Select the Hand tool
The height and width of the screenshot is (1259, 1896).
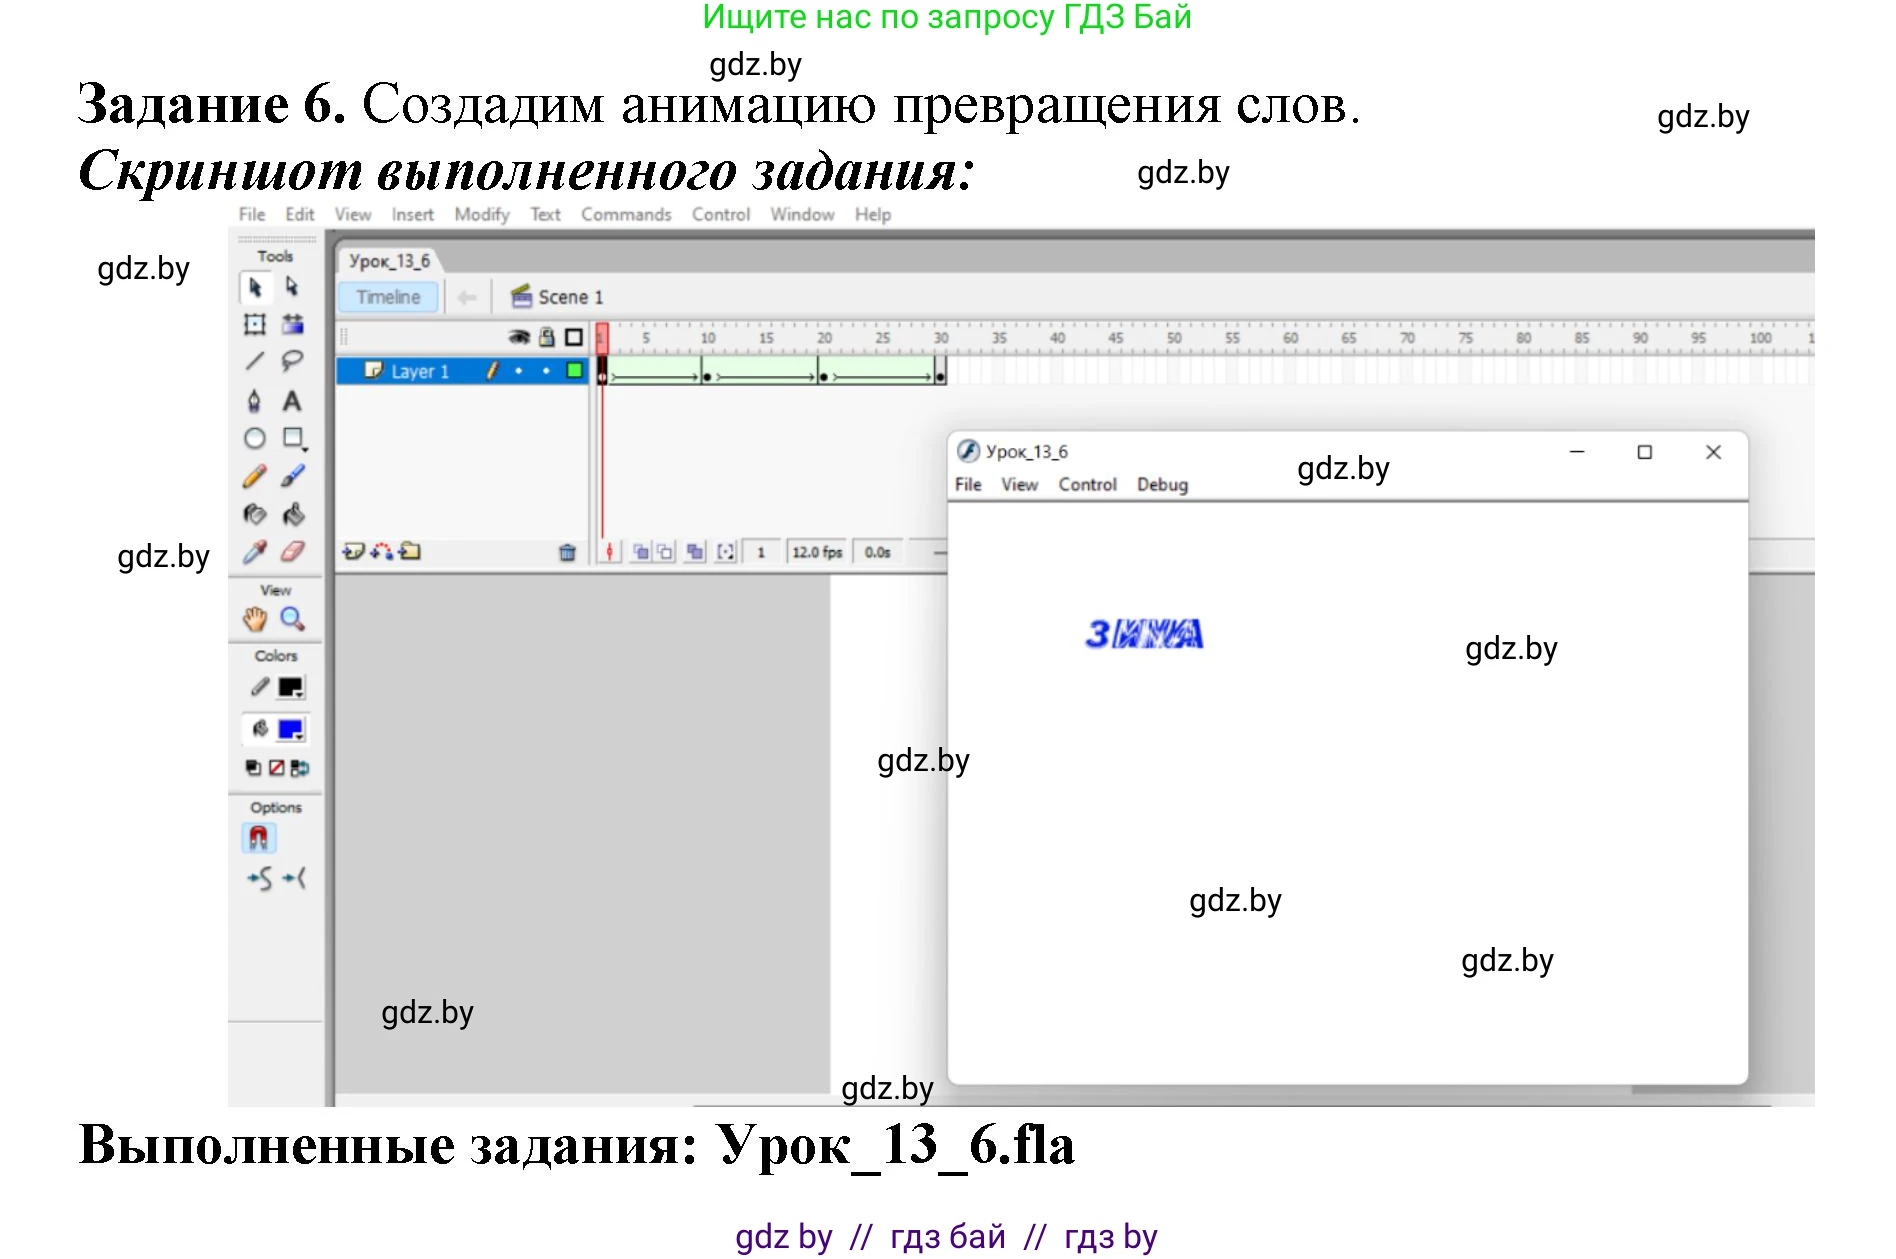point(256,620)
